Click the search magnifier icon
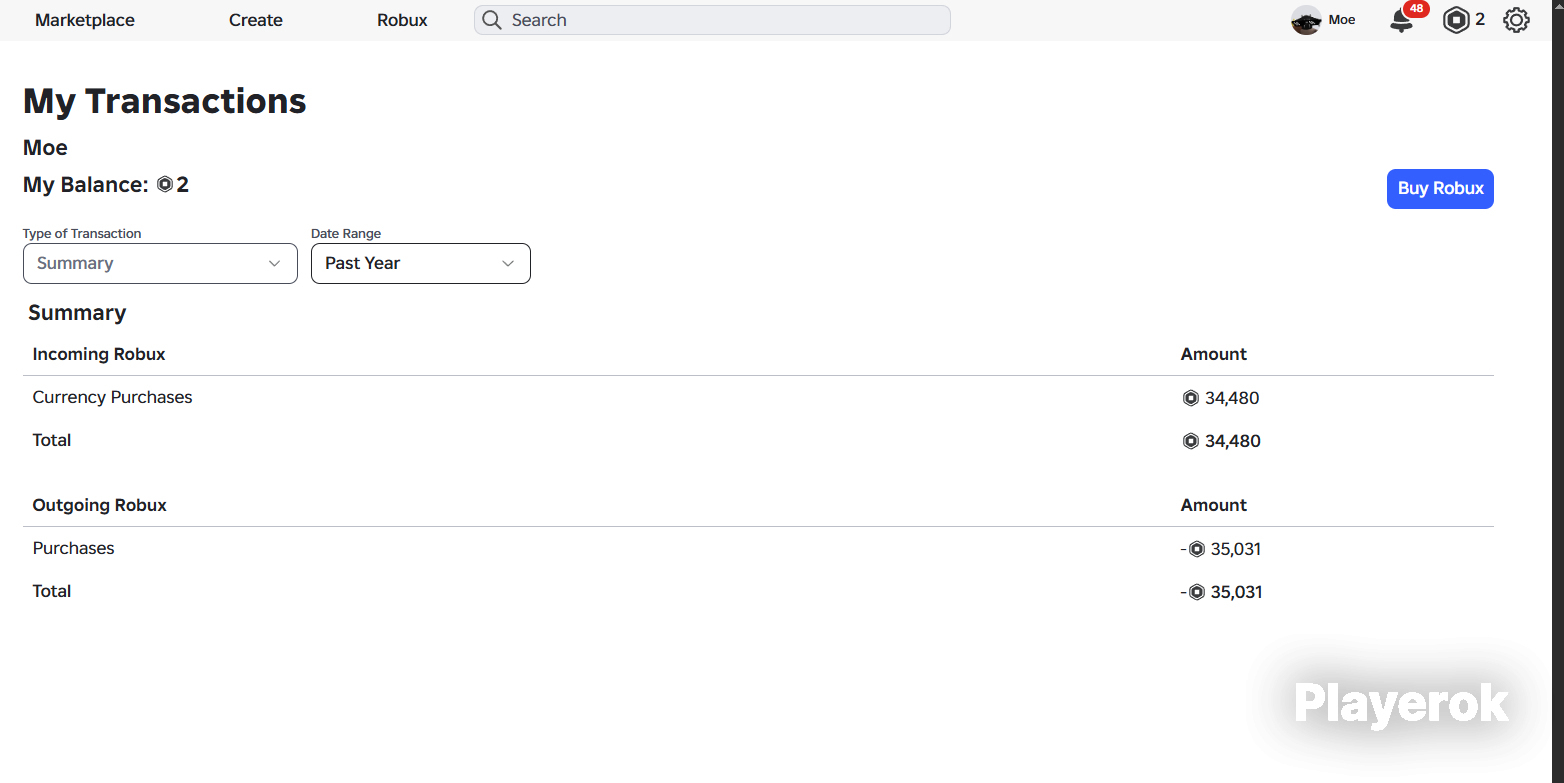The width and height of the screenshot is (1564, 783). pos(491,20)
